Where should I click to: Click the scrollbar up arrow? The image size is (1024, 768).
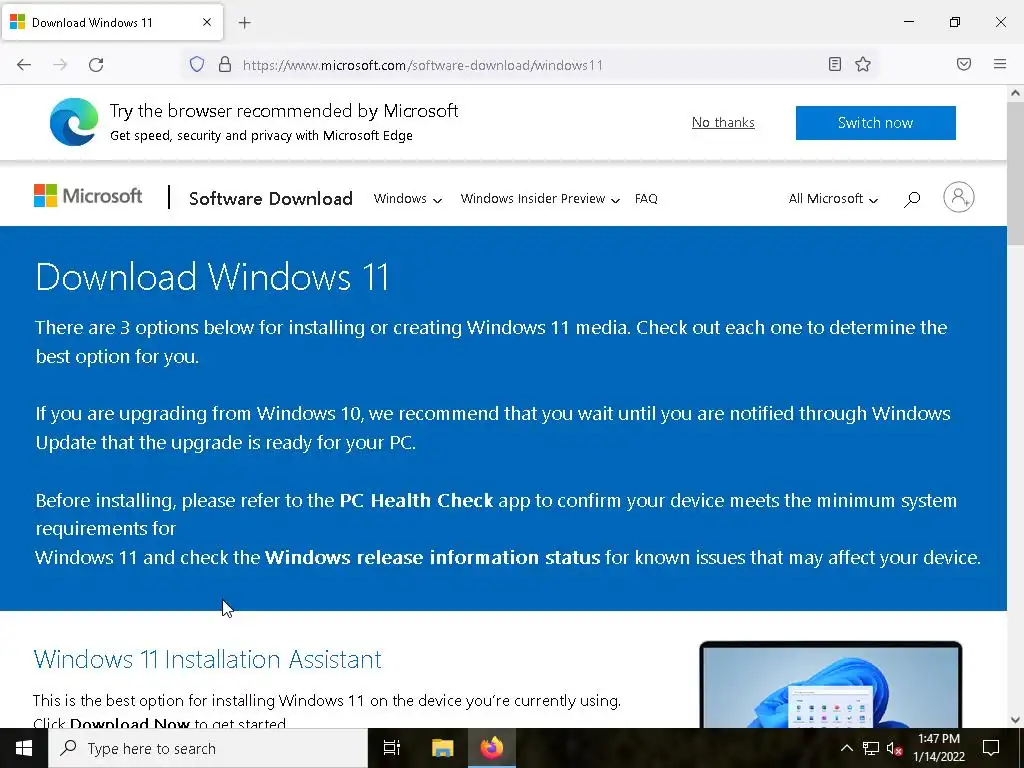pyautogui.click(x=1015, y=93)
